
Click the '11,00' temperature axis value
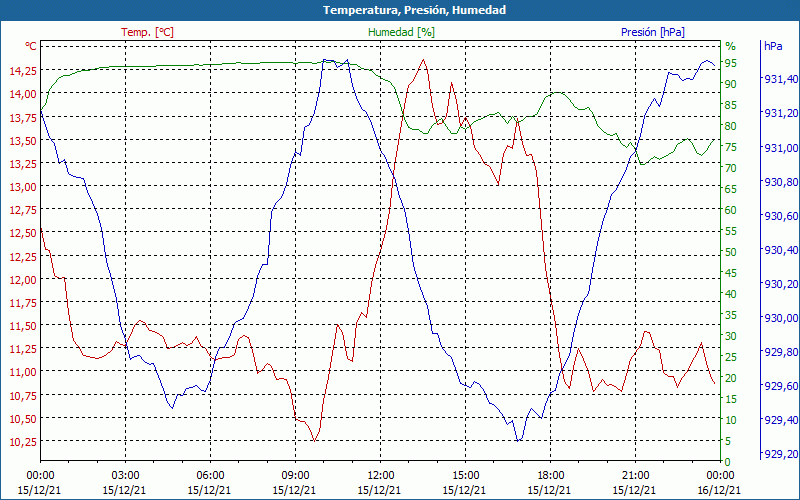coord(23,372)
